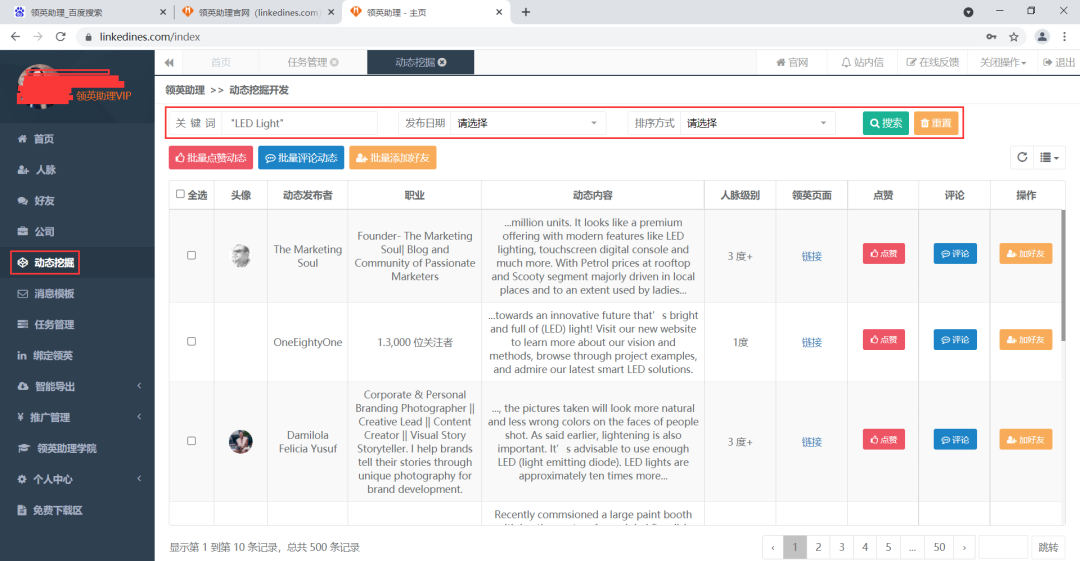Click 点赞 for The Marketing Soul row

pos(884,254)
